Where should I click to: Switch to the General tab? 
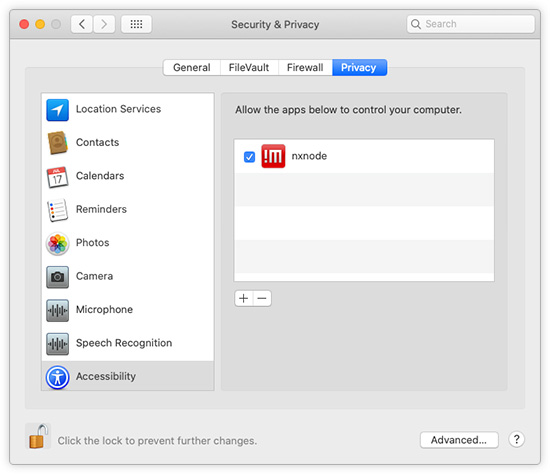coord(192,67)
